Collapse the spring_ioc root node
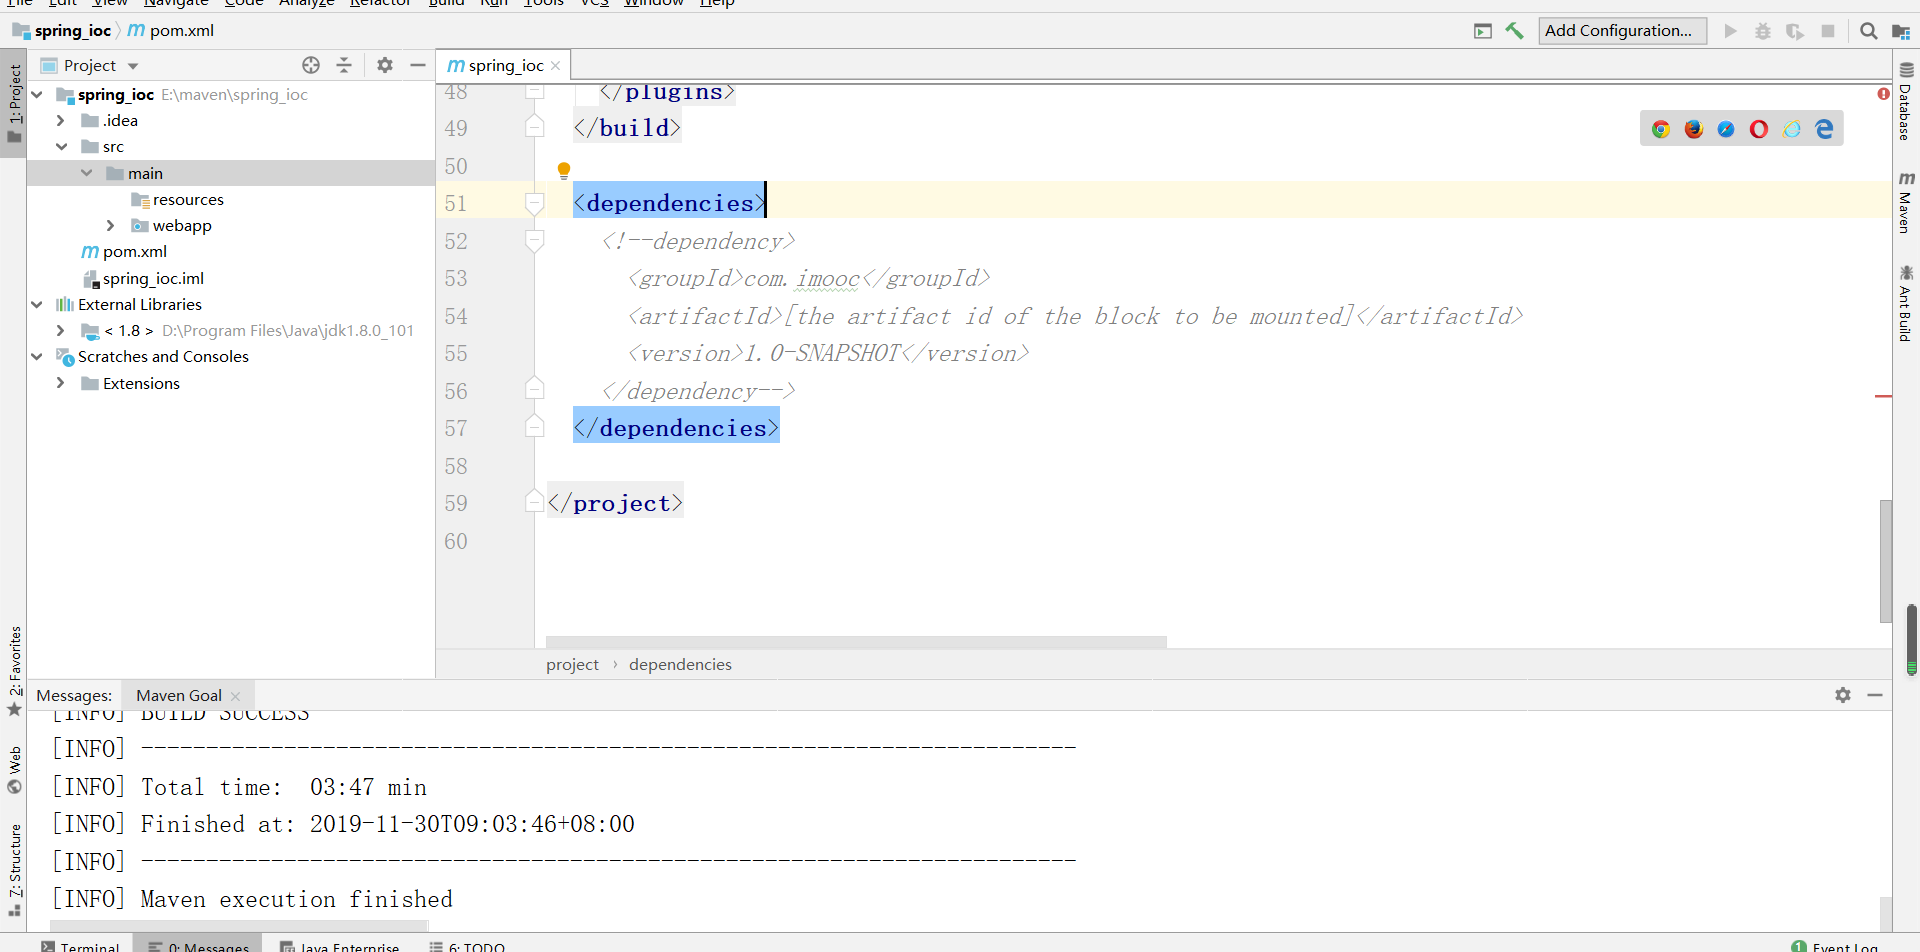 [37, 95]
